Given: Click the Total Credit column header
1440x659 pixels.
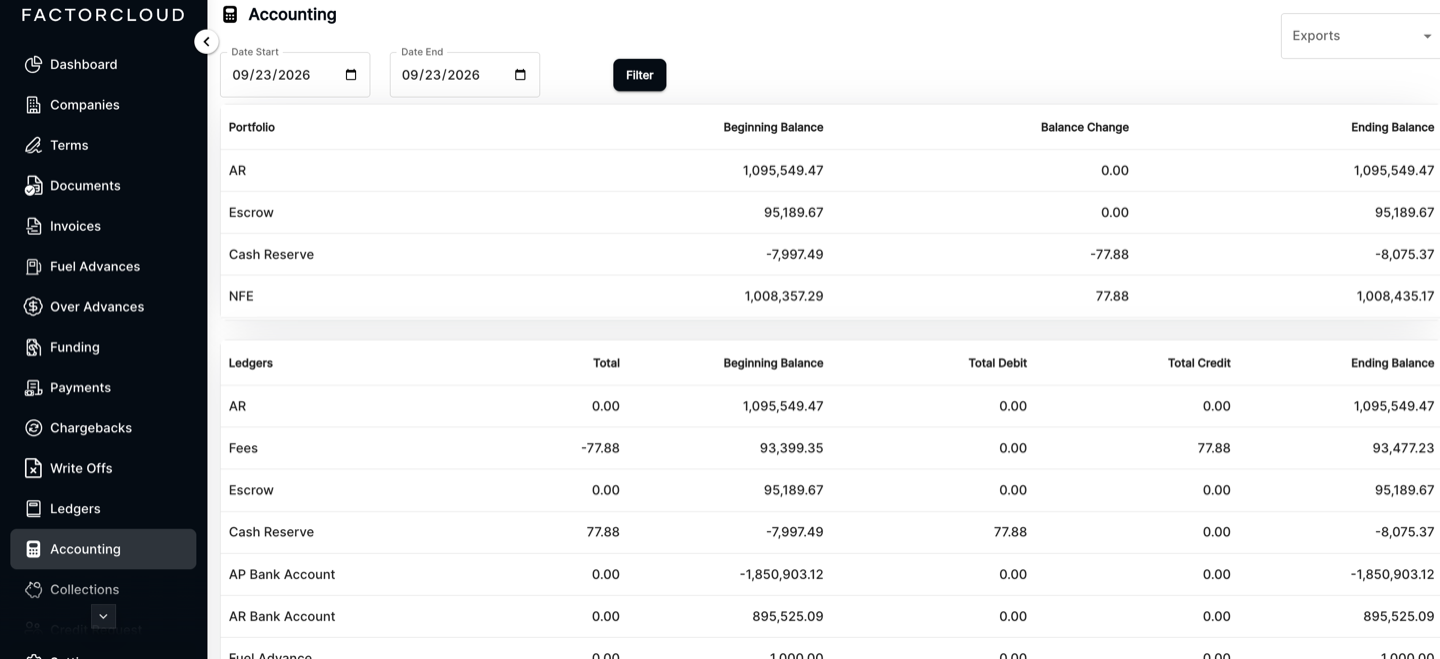Looking at the screenshot, I should click(x=1199, y=363).
